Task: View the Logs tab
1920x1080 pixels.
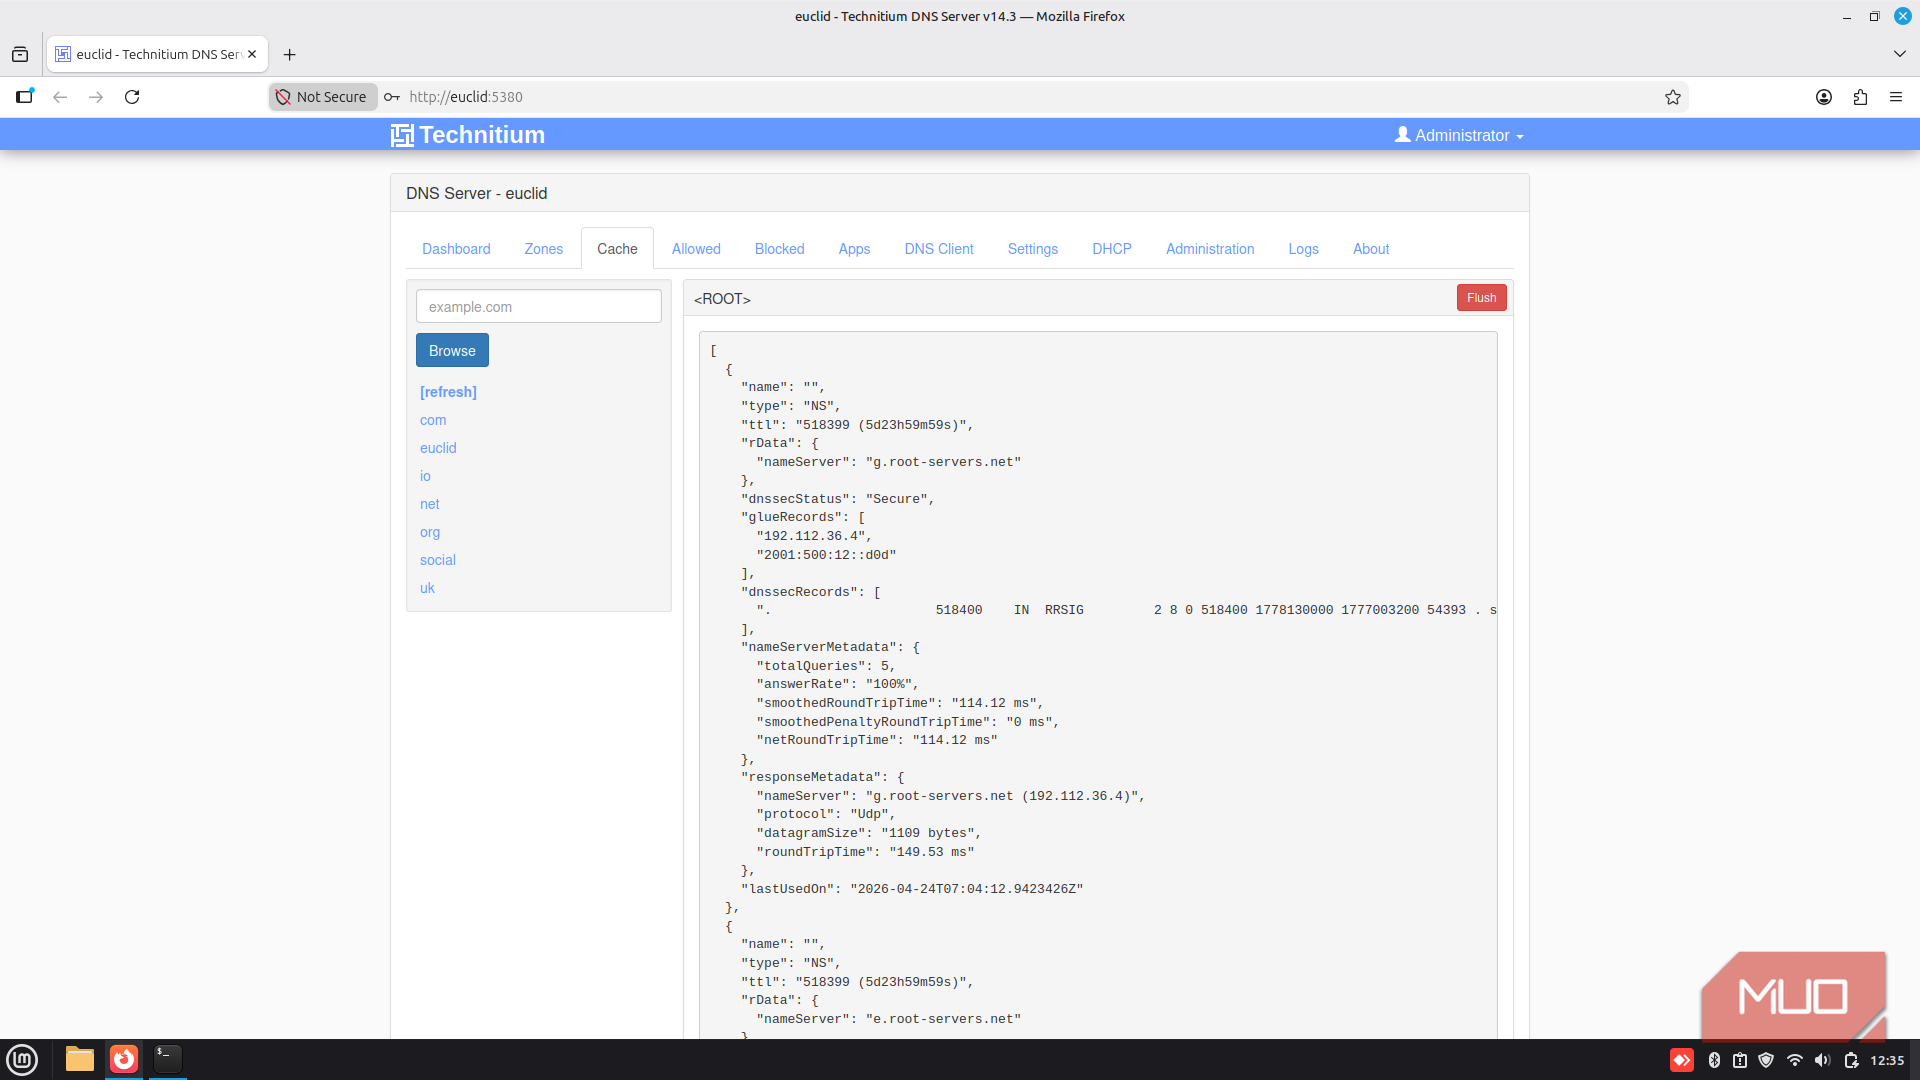Action: tap(1303, 249)
